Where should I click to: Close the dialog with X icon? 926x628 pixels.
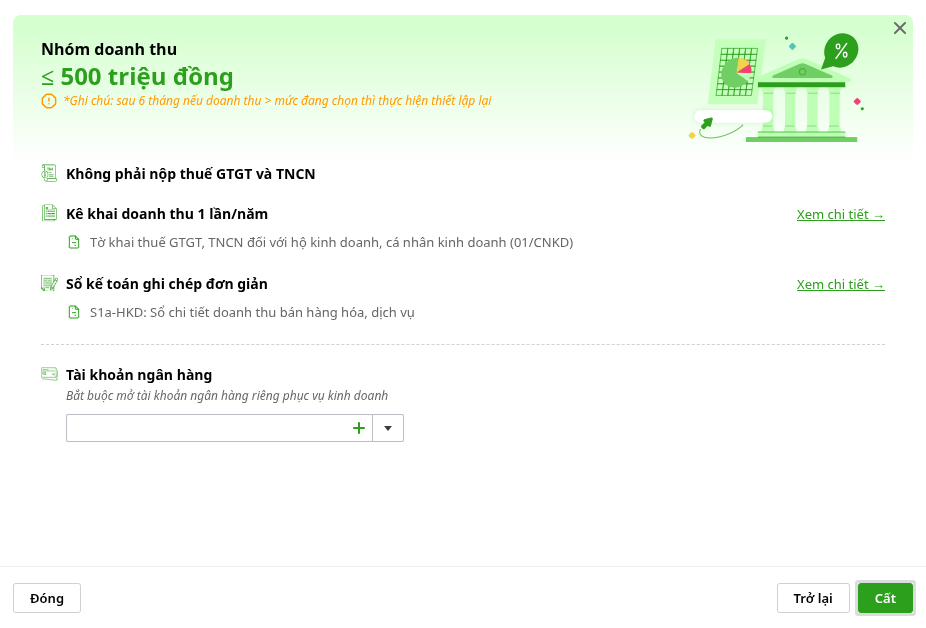click(899, 28)
